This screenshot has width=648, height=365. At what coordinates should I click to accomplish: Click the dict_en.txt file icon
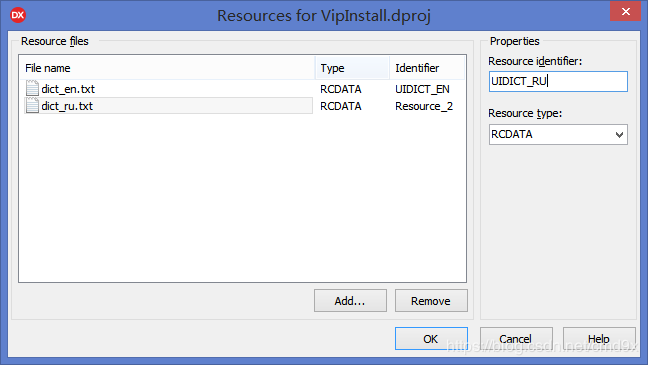pyautogui.click(x=32, y=88)
